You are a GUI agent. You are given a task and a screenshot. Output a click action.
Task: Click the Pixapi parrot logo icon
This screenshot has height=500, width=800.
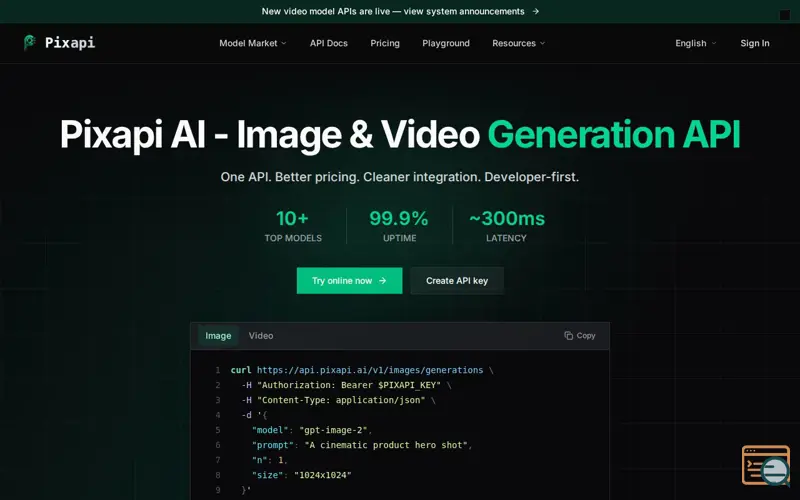(x=30, y=42)
